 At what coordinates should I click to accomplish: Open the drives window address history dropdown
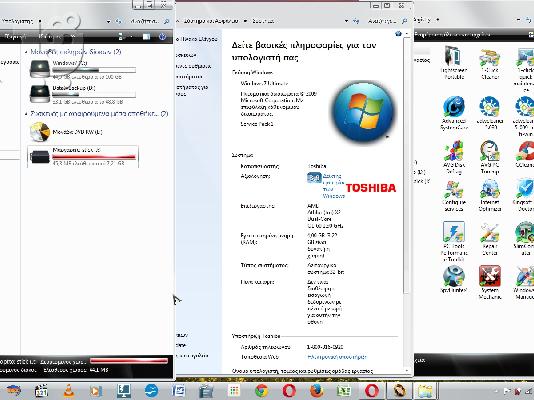click(x=108, y=21)
